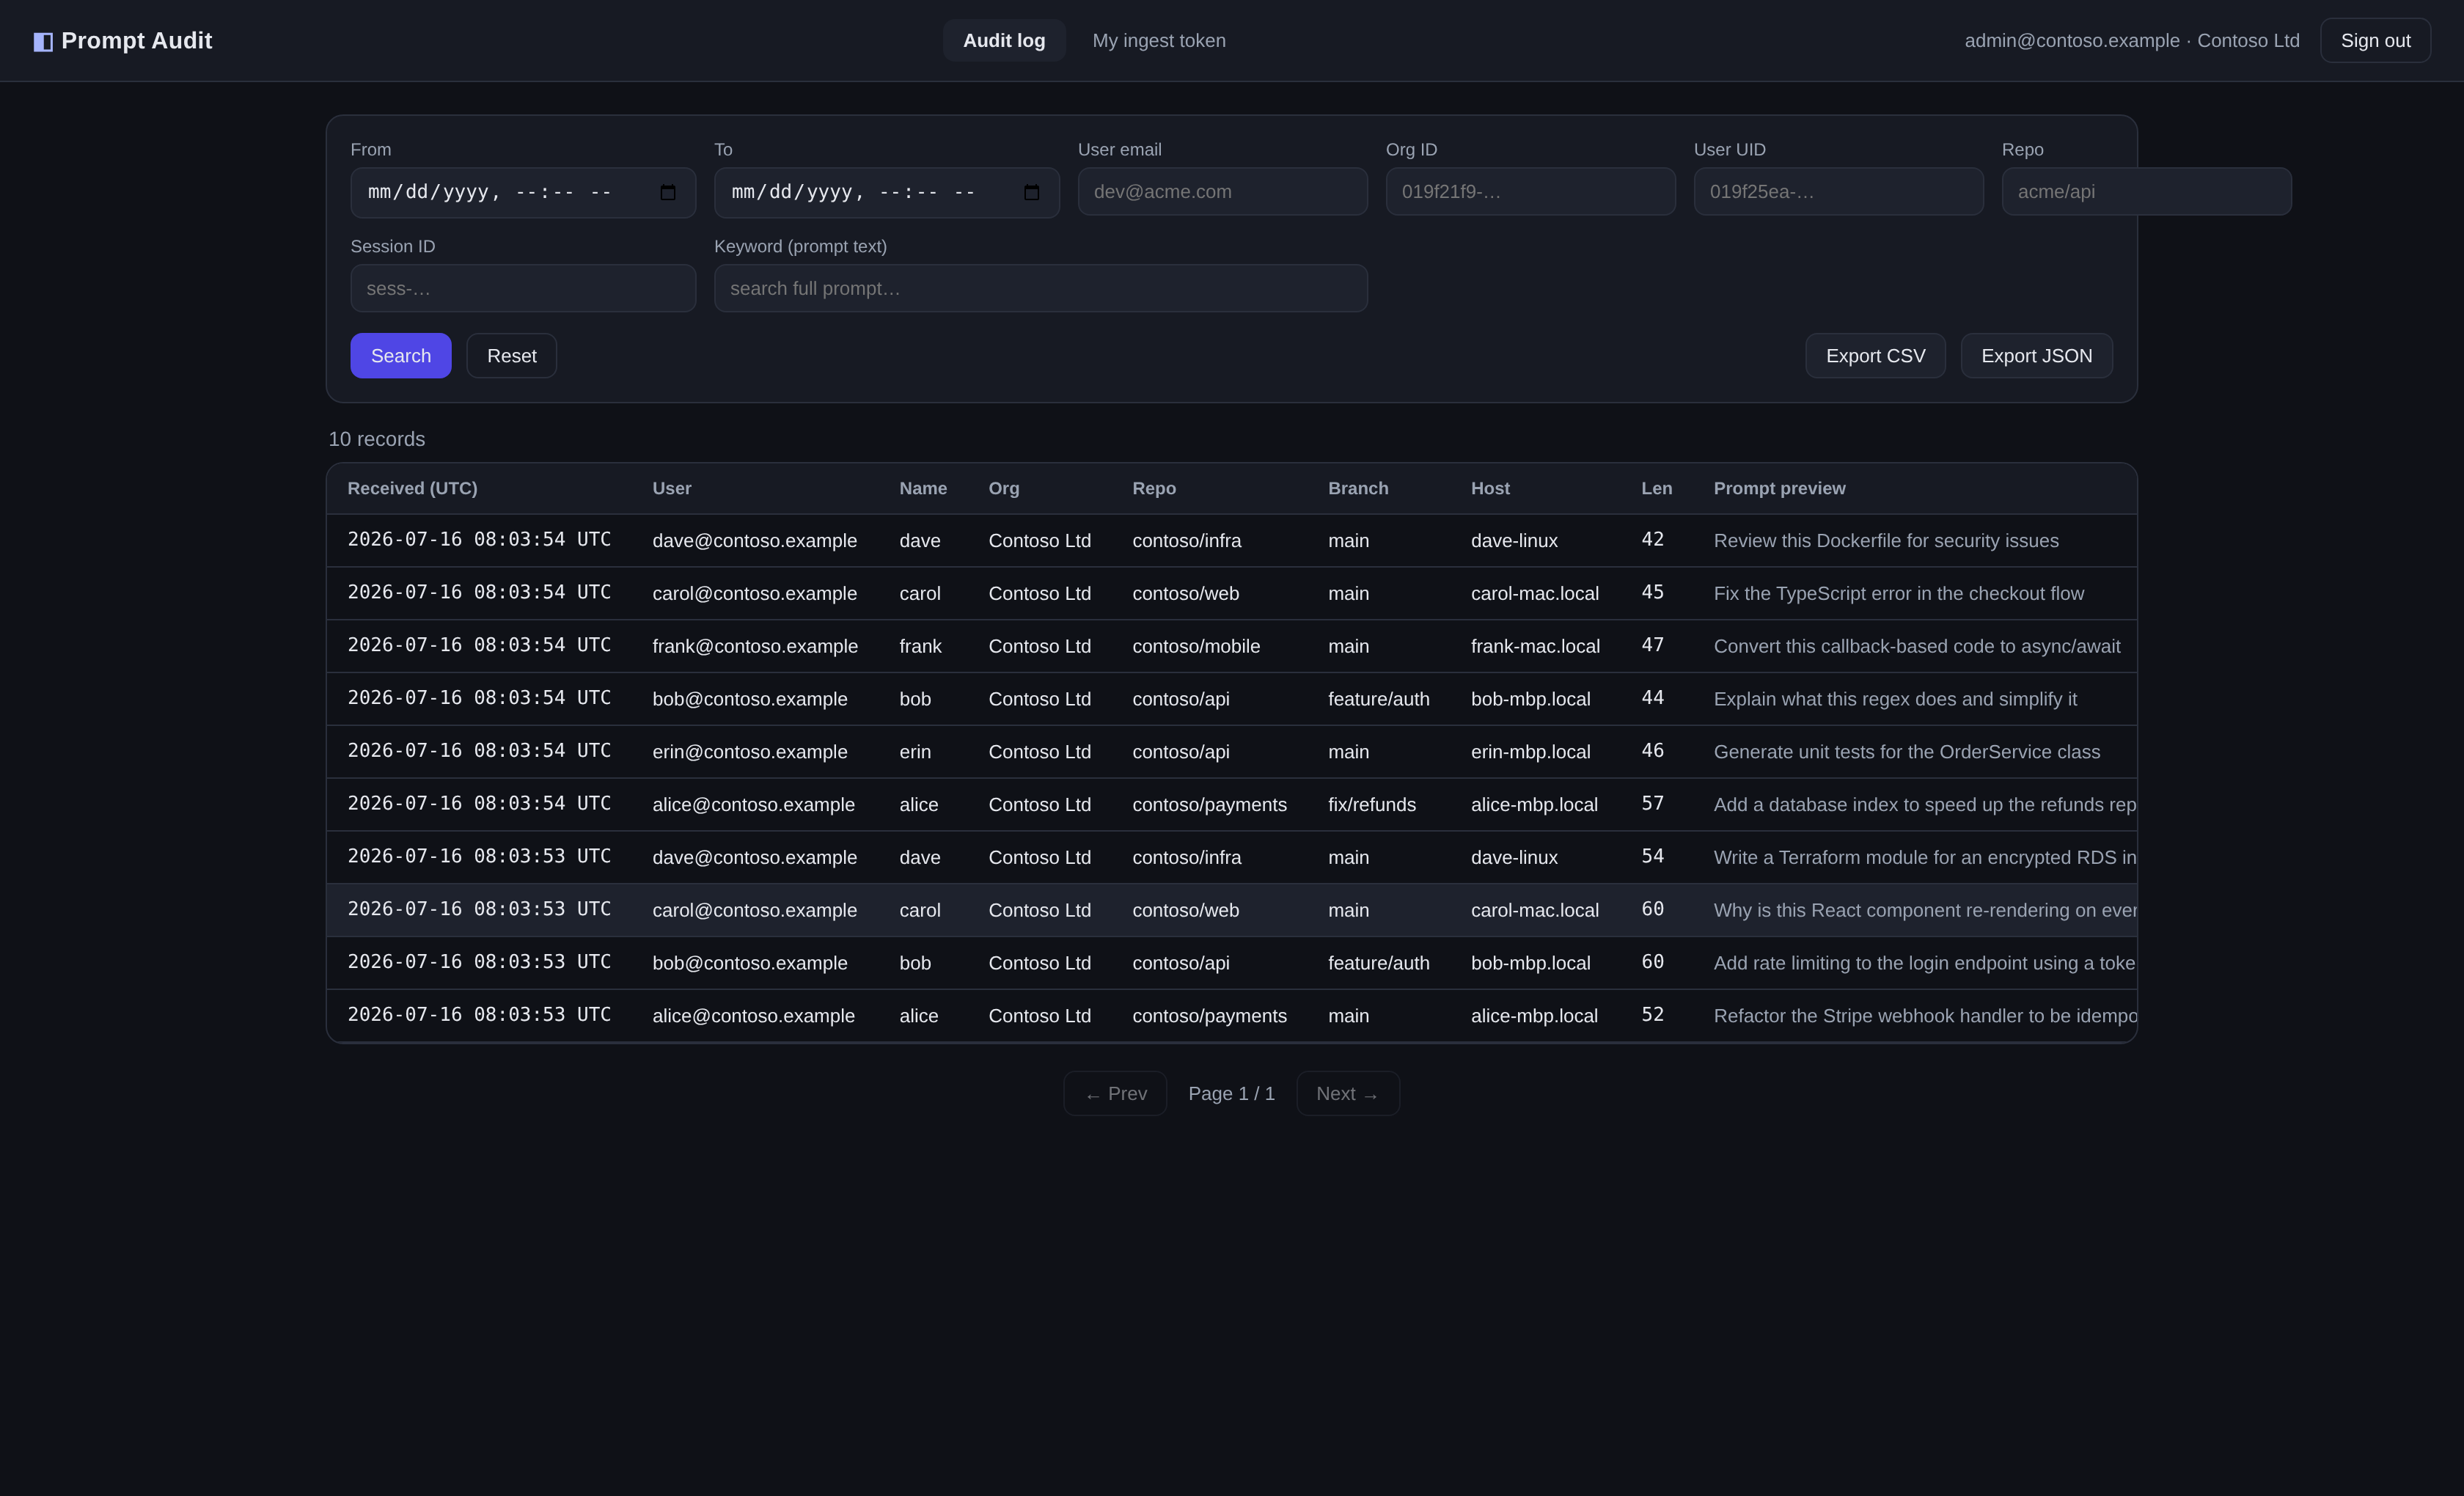Select the Keyword prompt text search box
This screenshot has height=1496, width=2464.
pyautogui.click(x=1040, y=288)
